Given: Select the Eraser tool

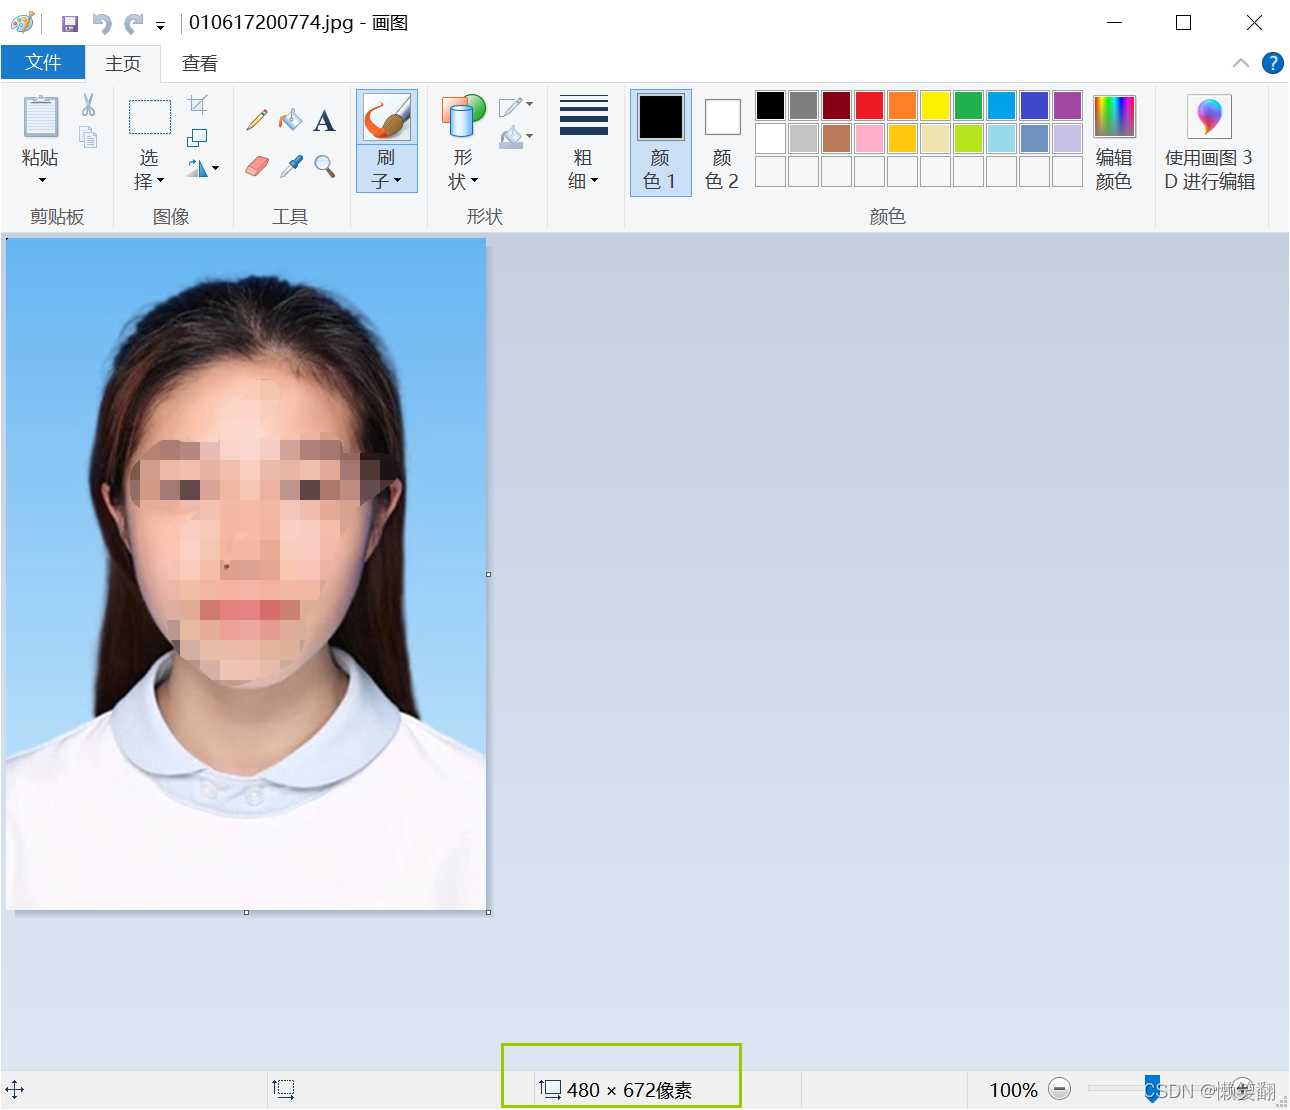Looking at the screenshot, I should (x=257, y=165).
